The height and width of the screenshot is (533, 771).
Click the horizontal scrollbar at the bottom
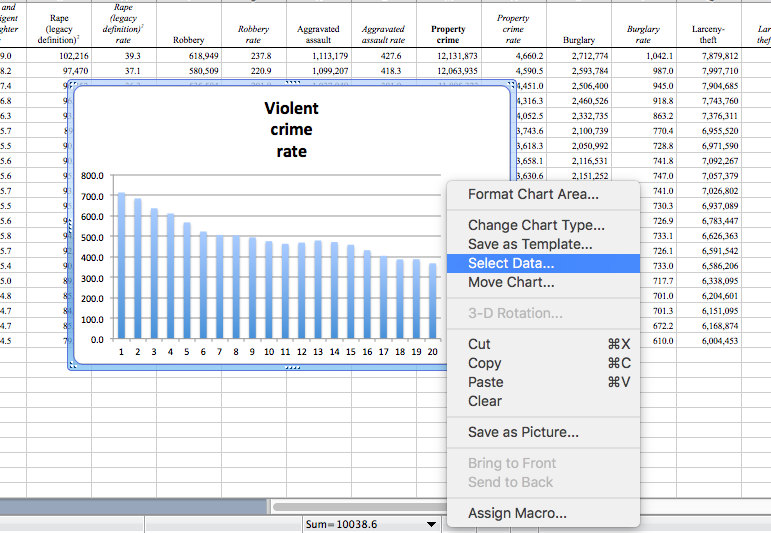point(360,507)
